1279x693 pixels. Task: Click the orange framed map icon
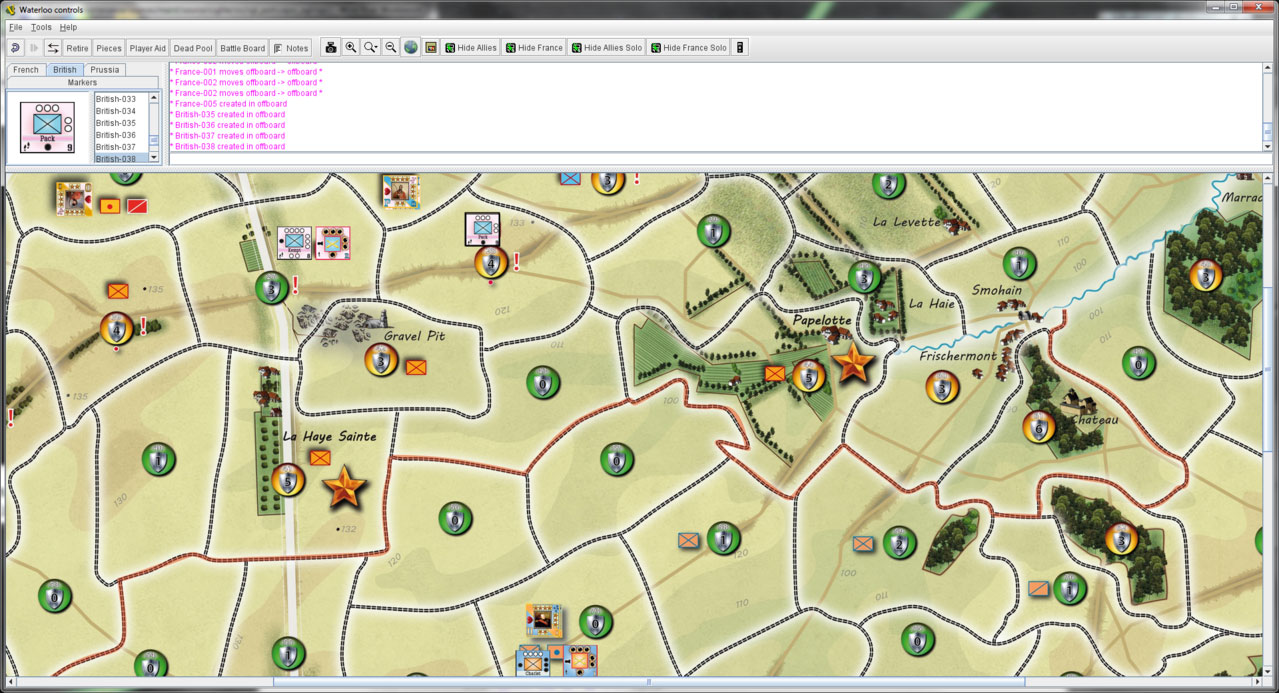[x=431, y=48]
